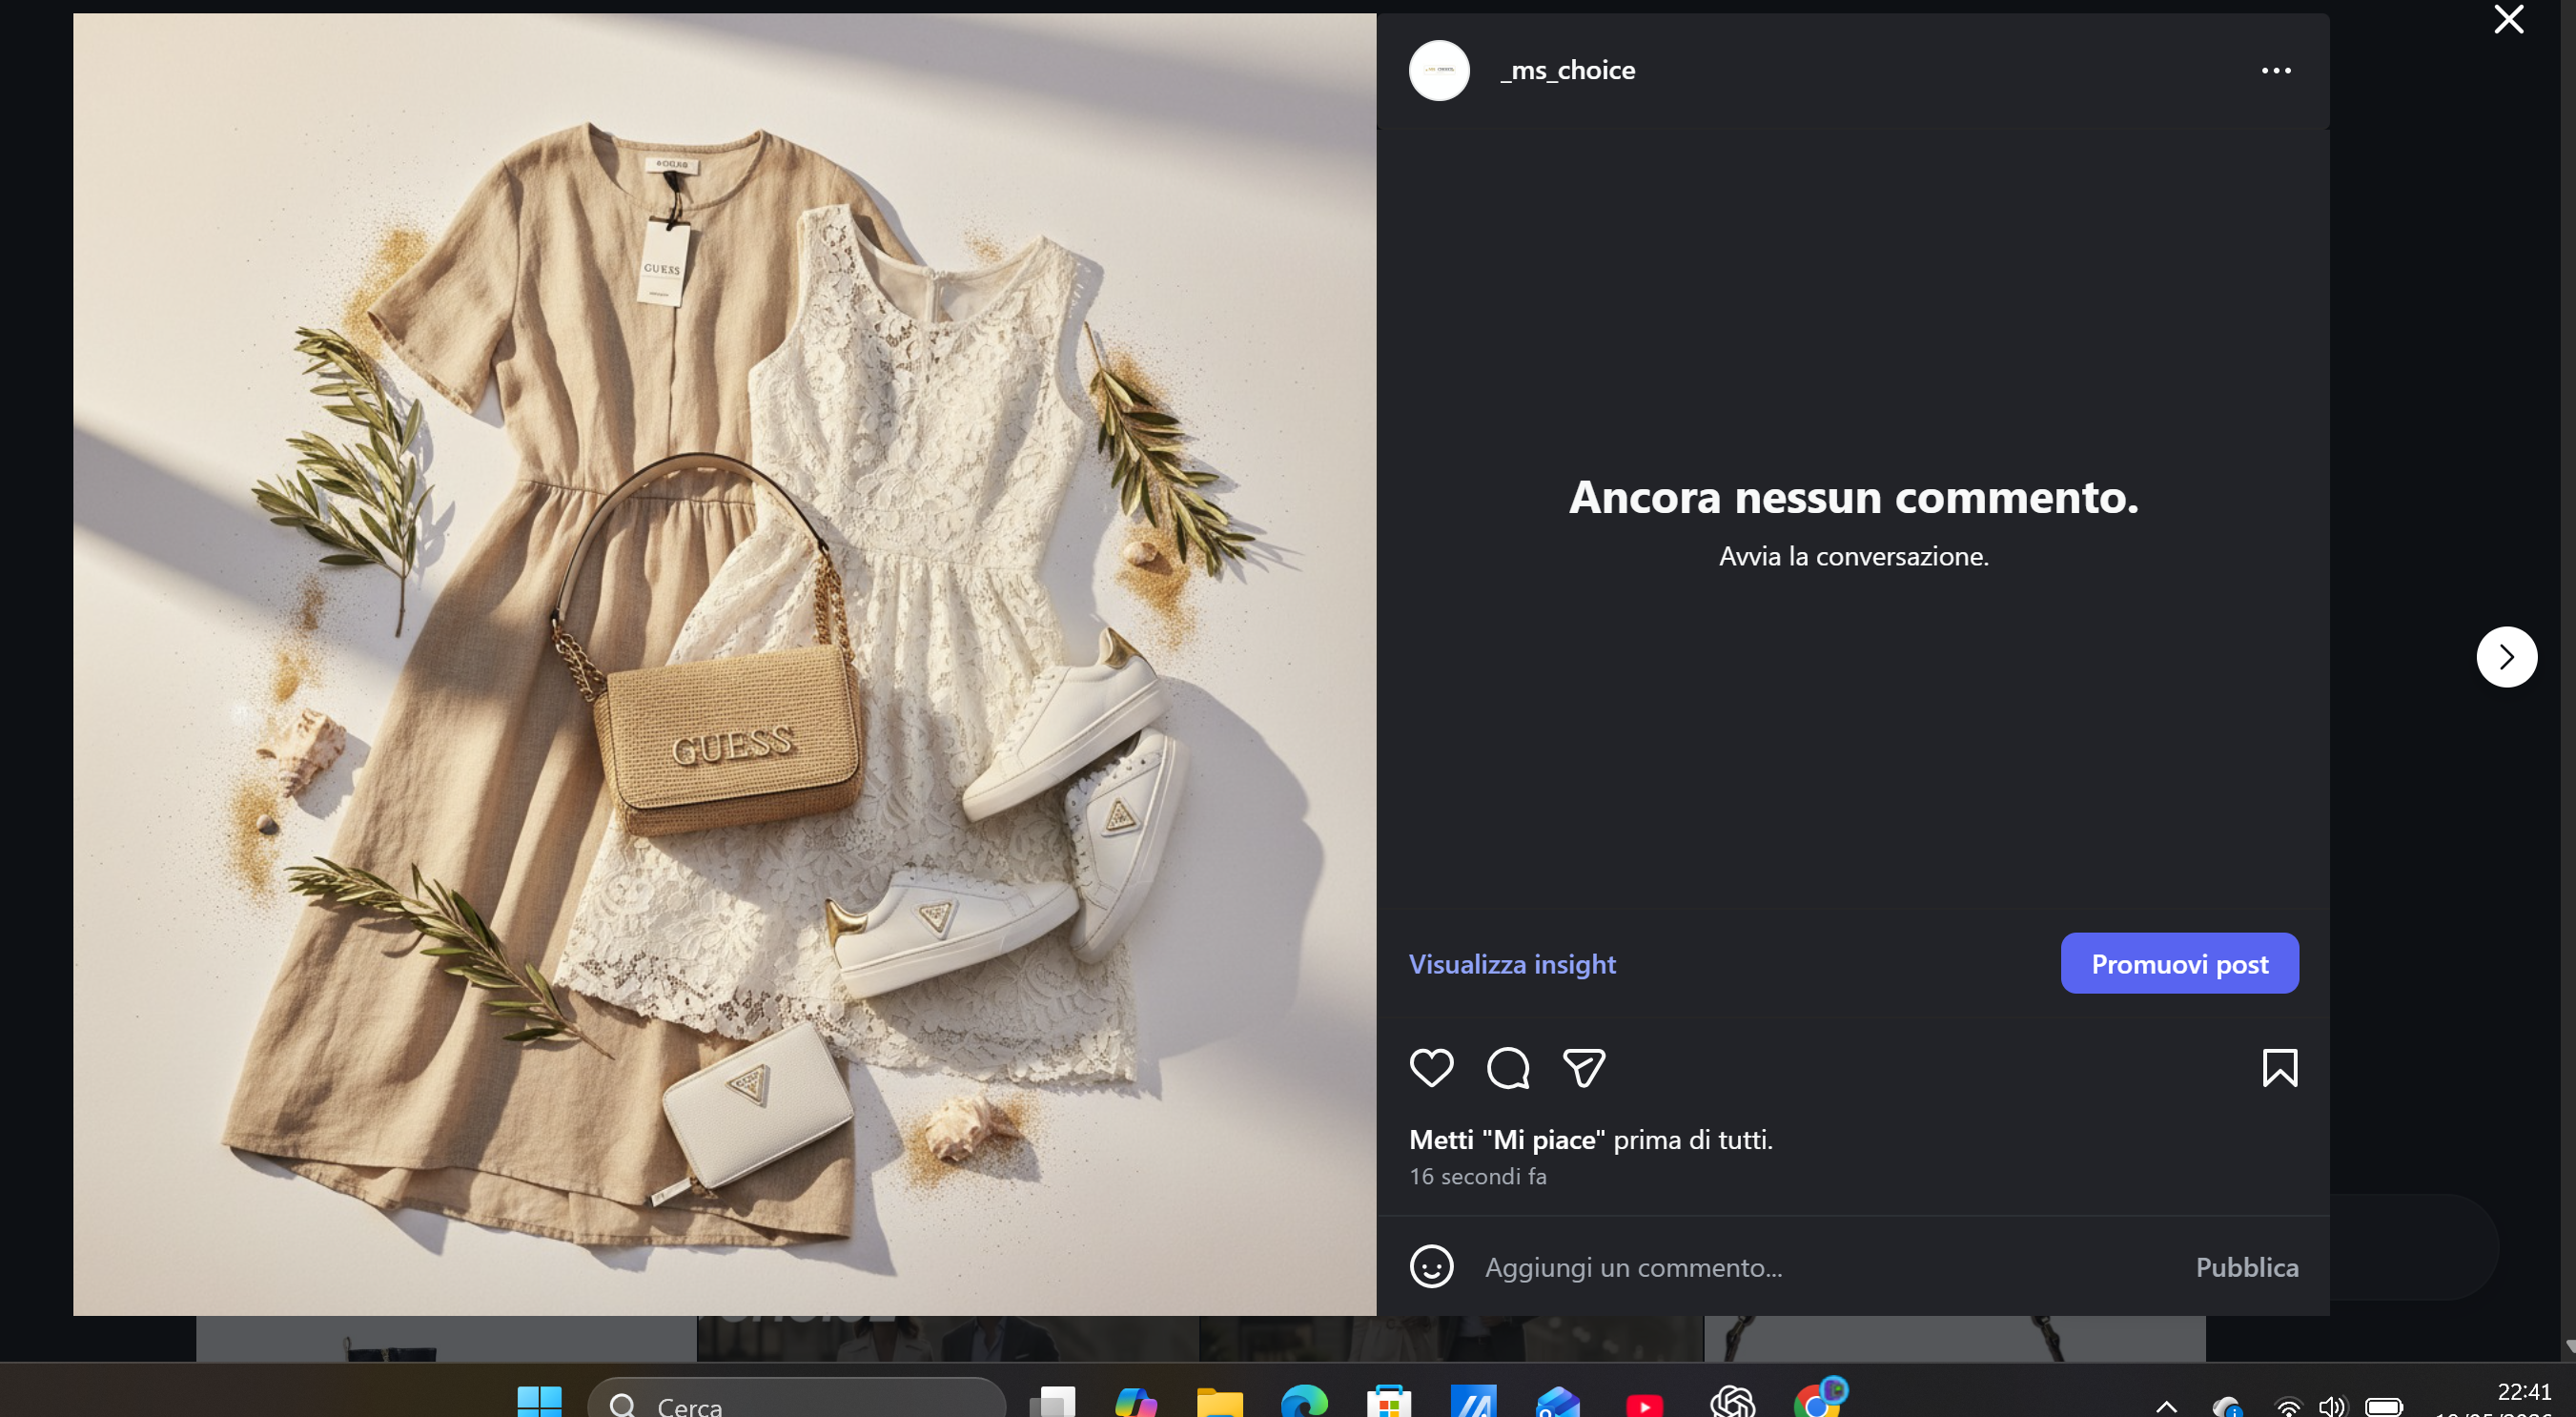
Task: Go to next post with right arrow
Action: point(2506,656)
